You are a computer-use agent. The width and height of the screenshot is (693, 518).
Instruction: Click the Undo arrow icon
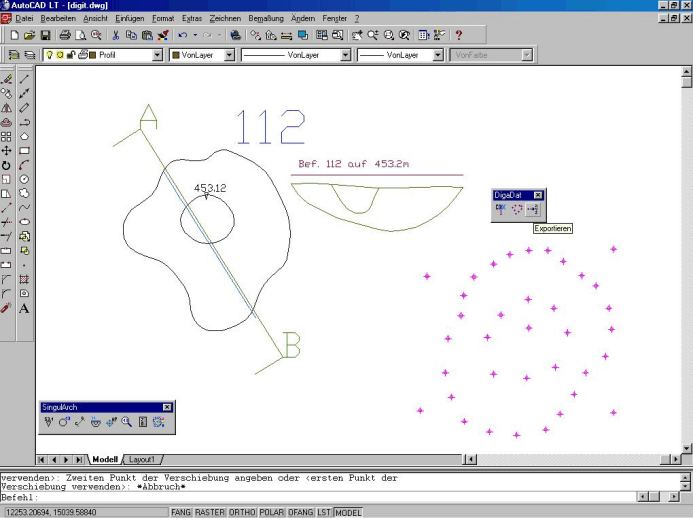[x=182, y=35]
